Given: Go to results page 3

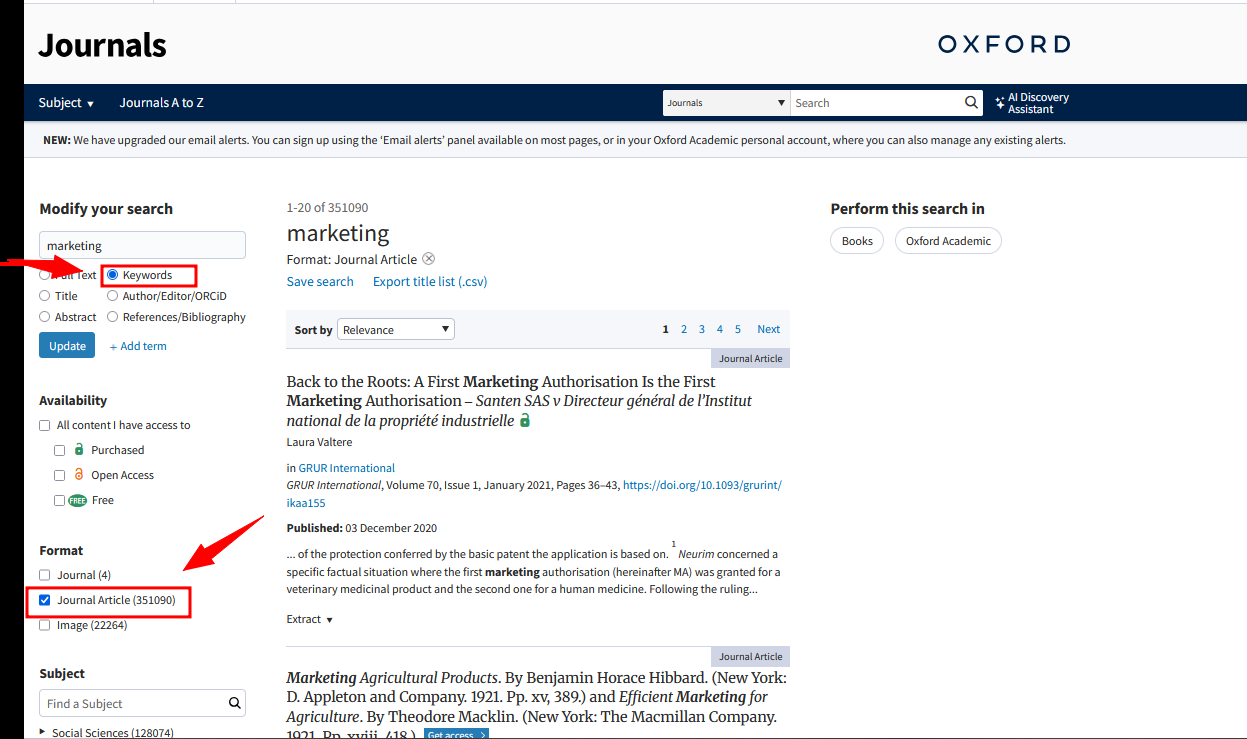Looking at the screenshot, I should tap(702, 329).
